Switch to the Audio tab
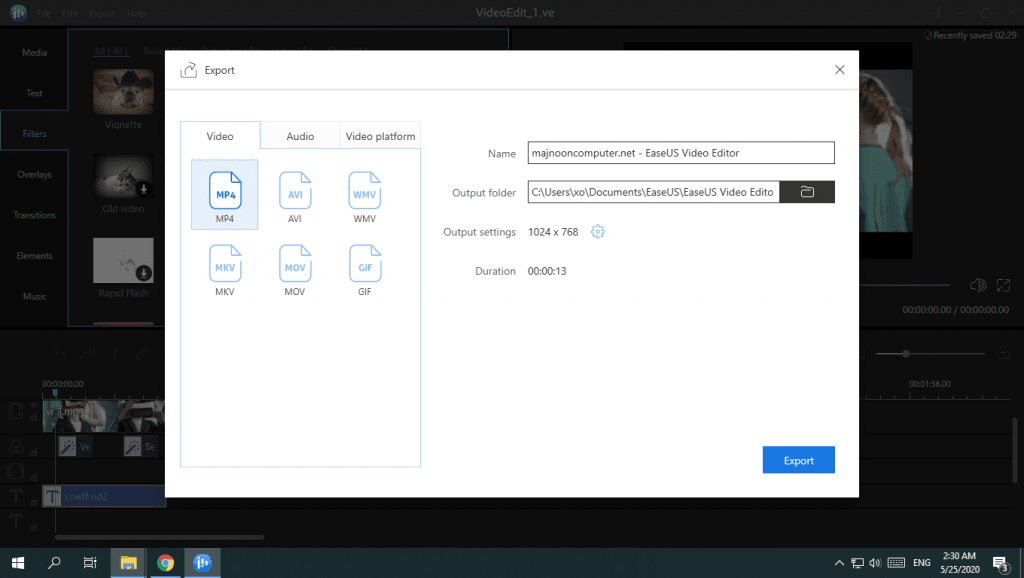The width and height of the screenshot is (1024, 578). pos(300,136)
